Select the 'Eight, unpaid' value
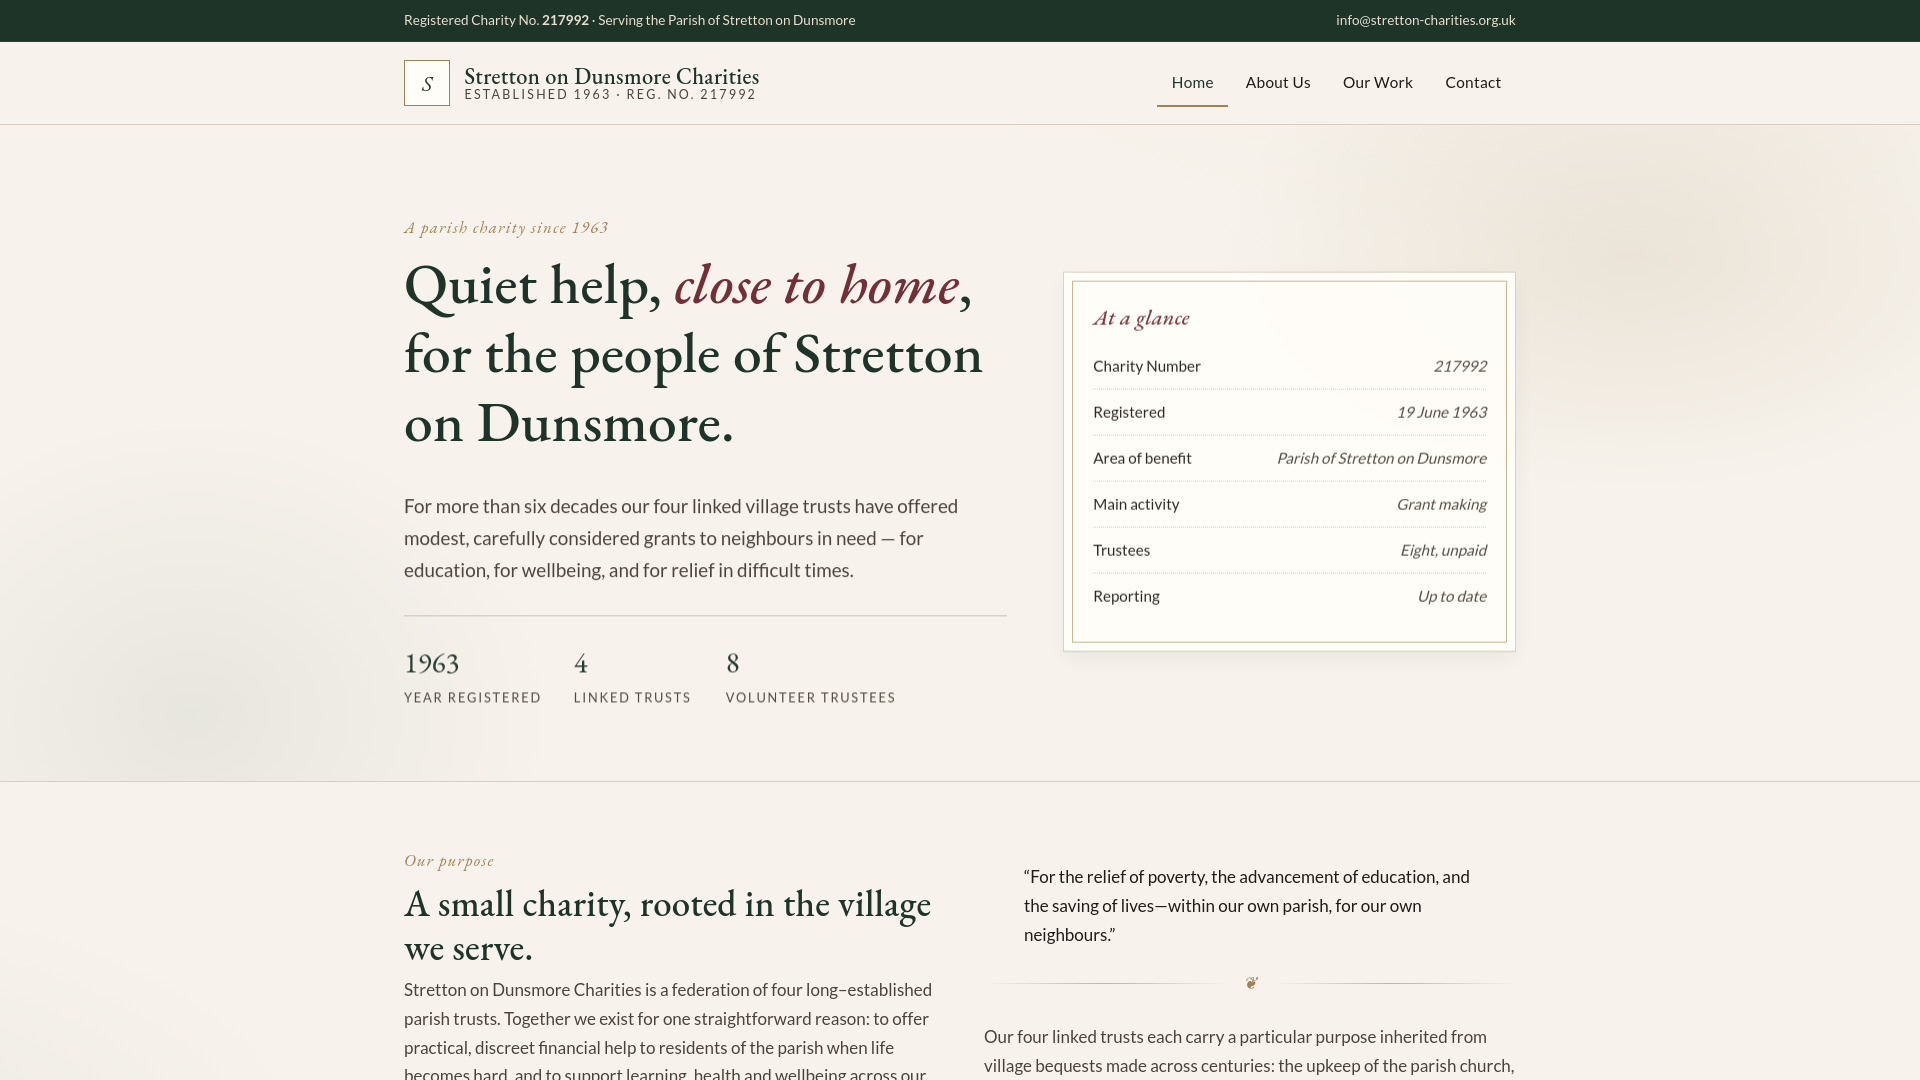The image size is (1920, 1080). 1443,550
